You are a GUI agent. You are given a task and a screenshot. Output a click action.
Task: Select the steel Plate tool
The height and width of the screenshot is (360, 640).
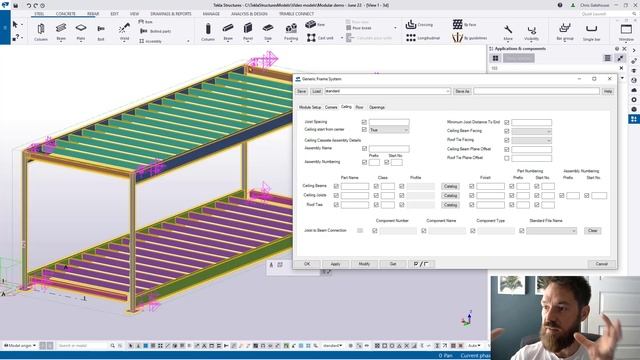(81, 32)
